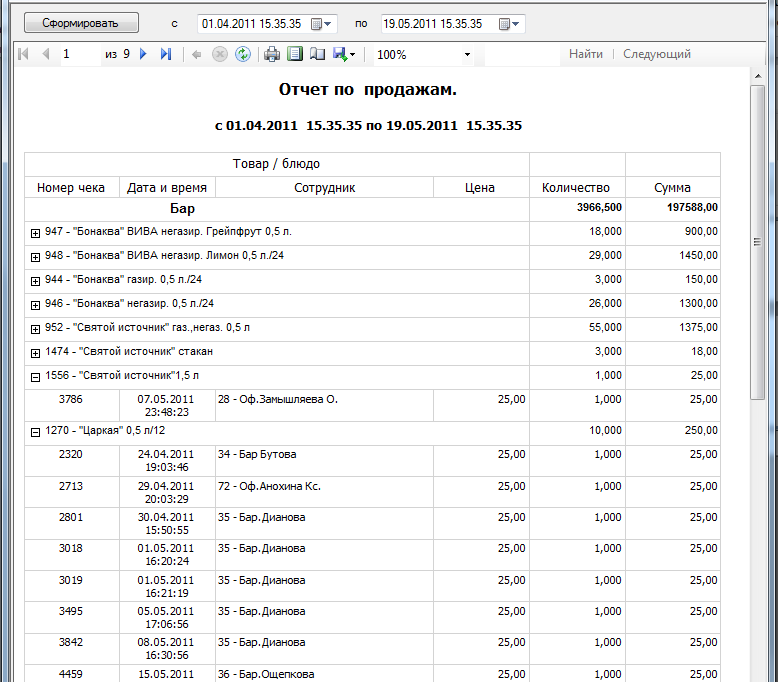Open page setup
This screenshot has height=682, width=778.
coord(318,54)
